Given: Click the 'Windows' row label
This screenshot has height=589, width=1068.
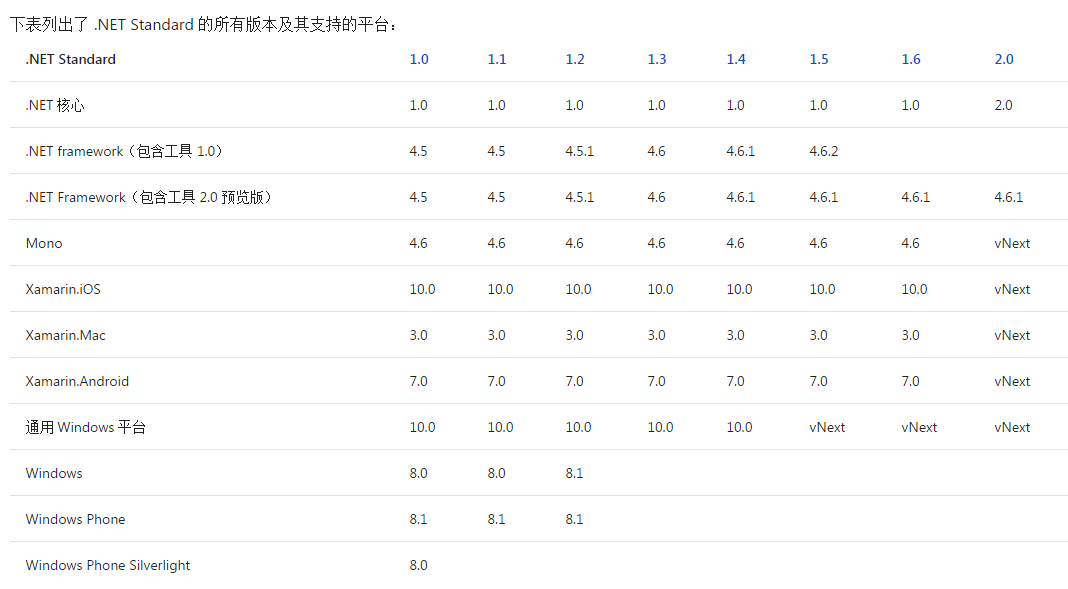Looking at the screenshot, I should pyautogui.click(x=54, y=473).
